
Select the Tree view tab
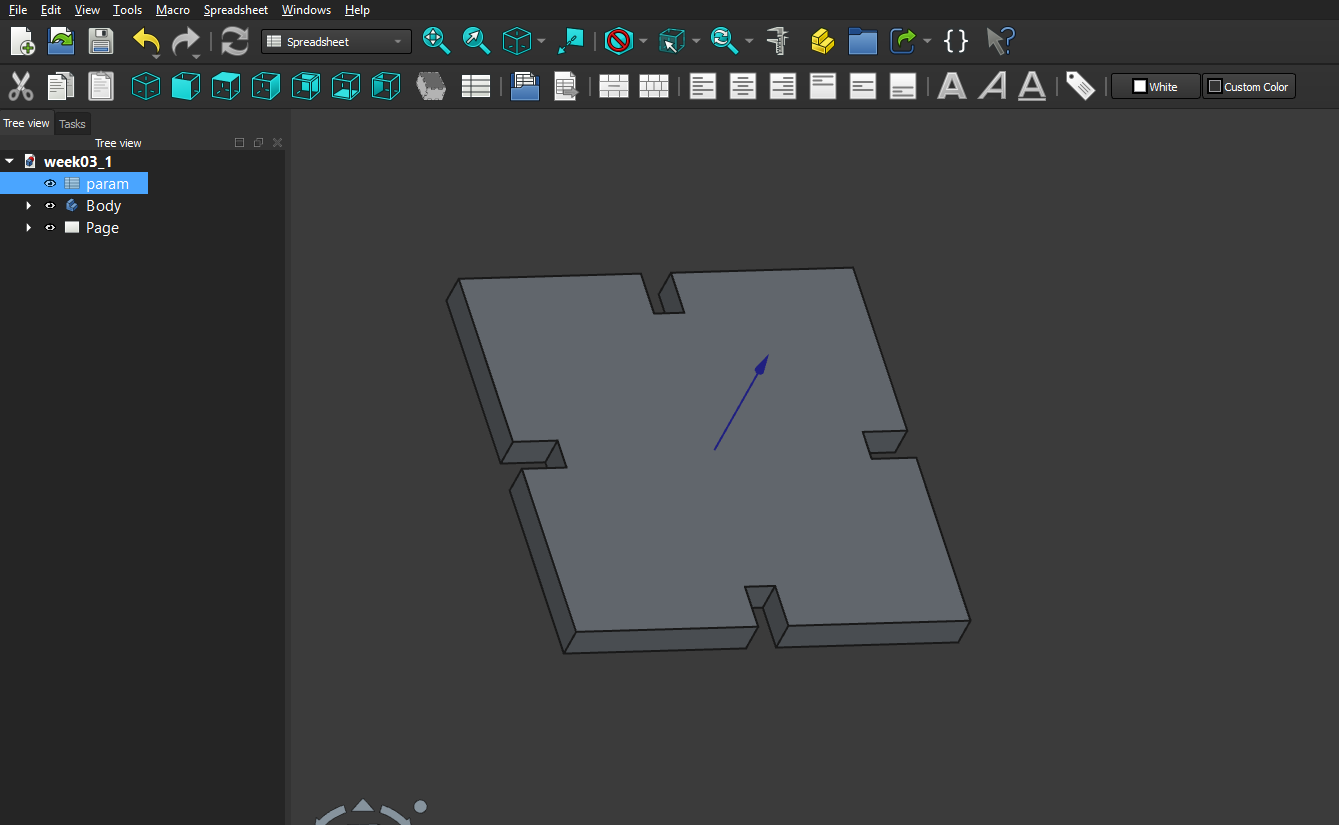(26, 123)
